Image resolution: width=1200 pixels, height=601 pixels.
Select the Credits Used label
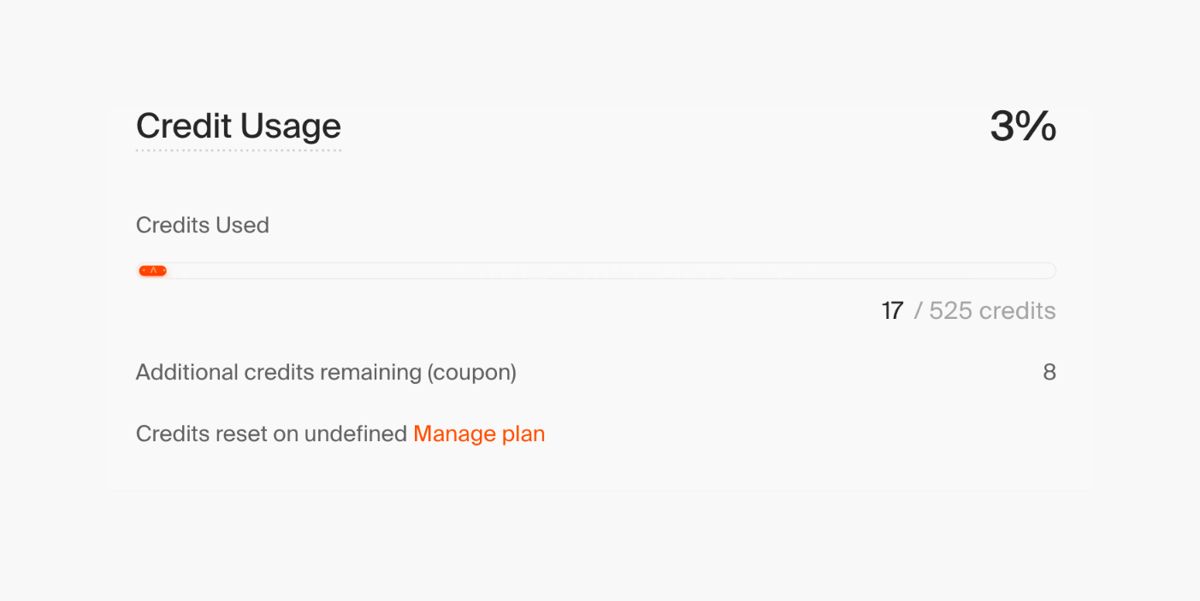click(202, 225)
